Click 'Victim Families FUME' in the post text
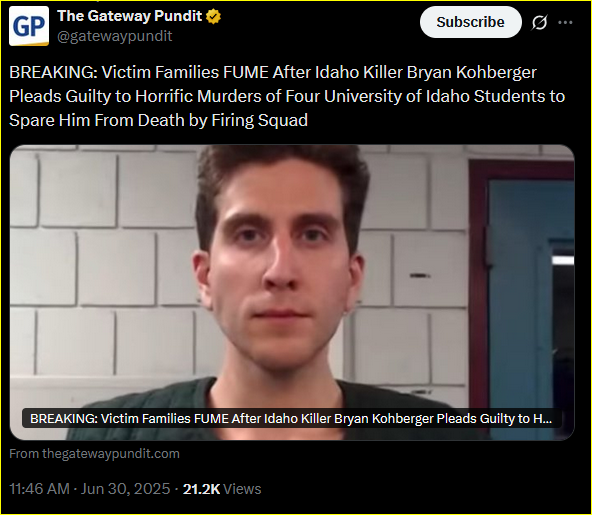 click(x=186, y=72)
